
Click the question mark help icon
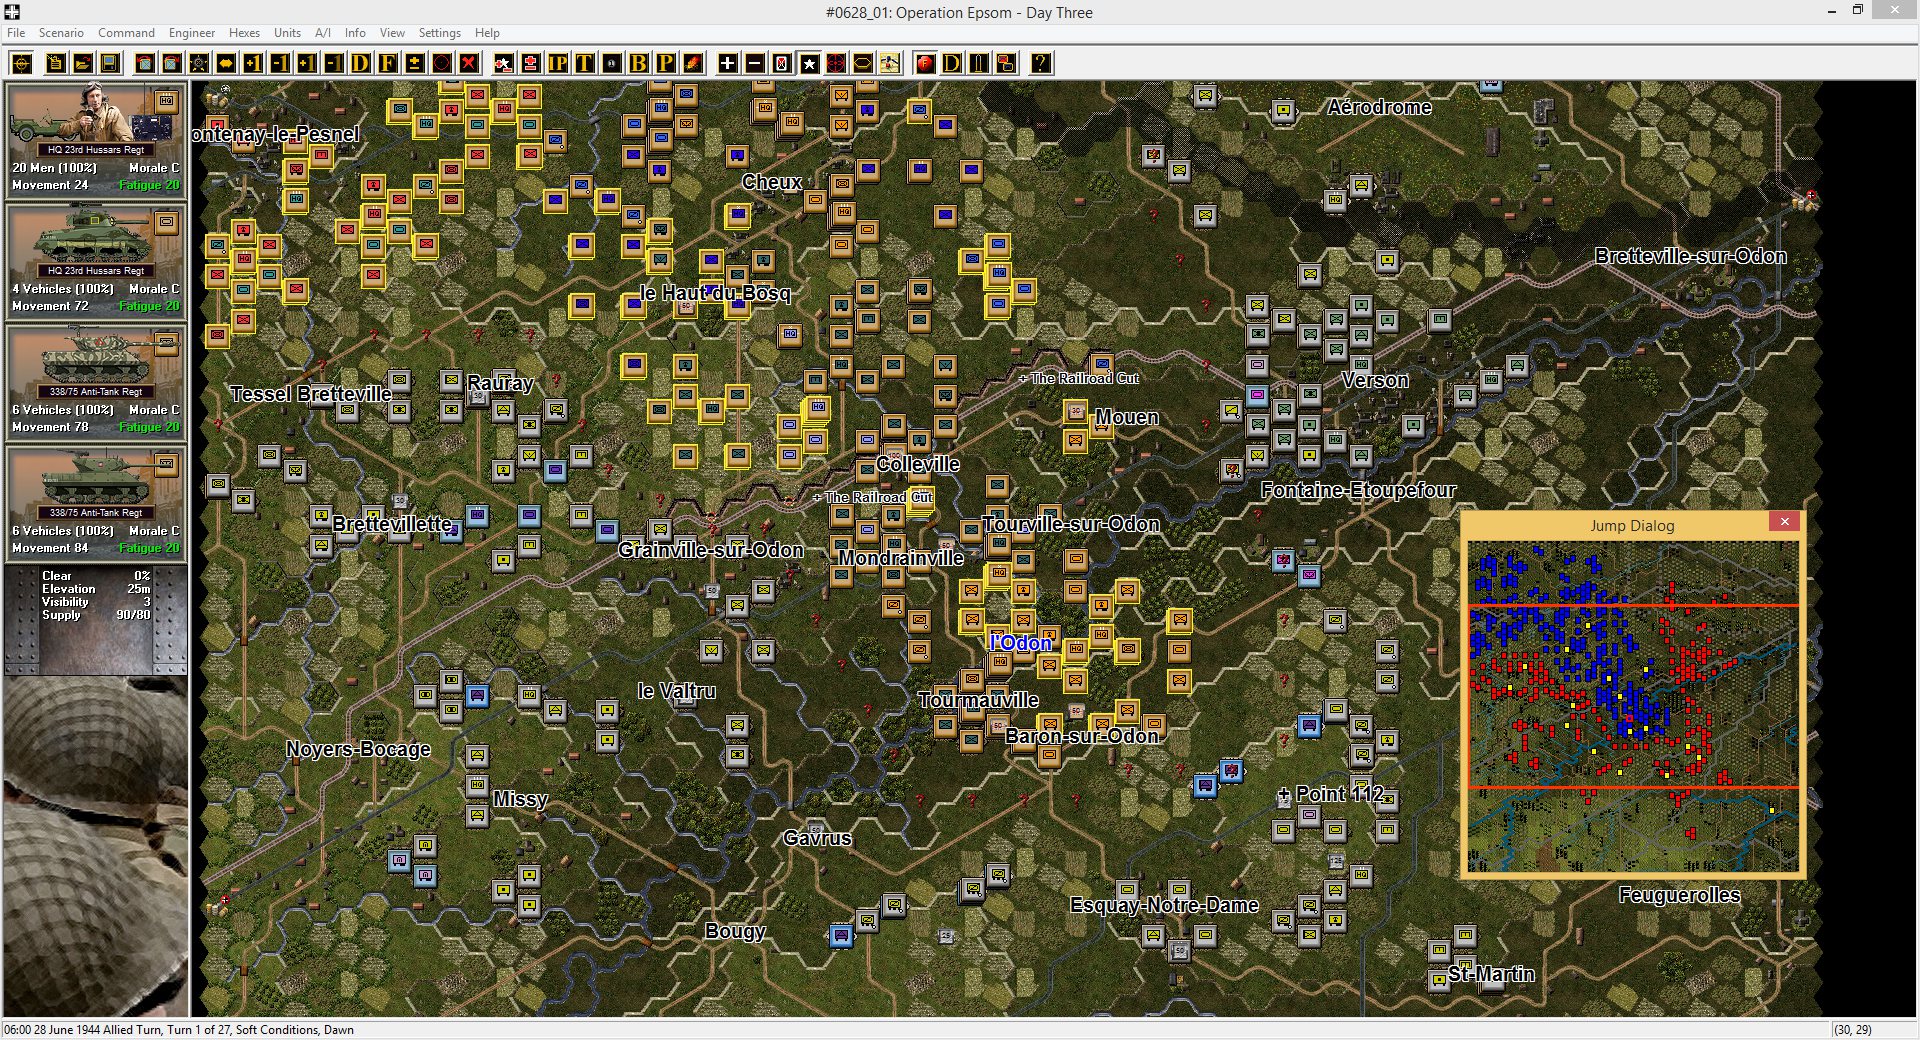pyautogui.click(x=1041, y=64)
